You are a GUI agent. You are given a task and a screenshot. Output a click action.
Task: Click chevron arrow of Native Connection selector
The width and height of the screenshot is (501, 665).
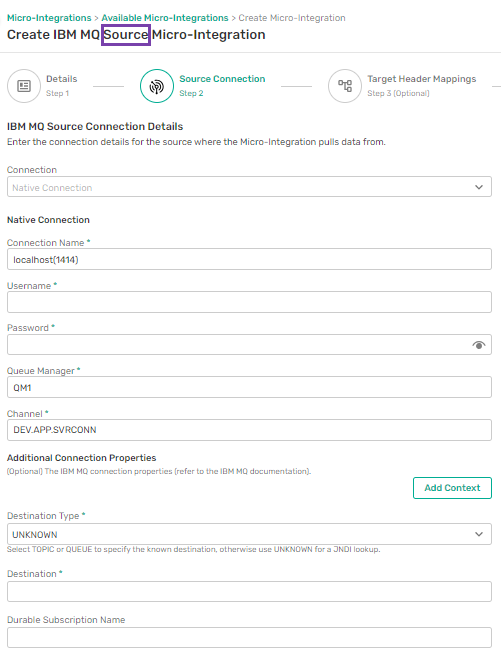click(479, 187)
